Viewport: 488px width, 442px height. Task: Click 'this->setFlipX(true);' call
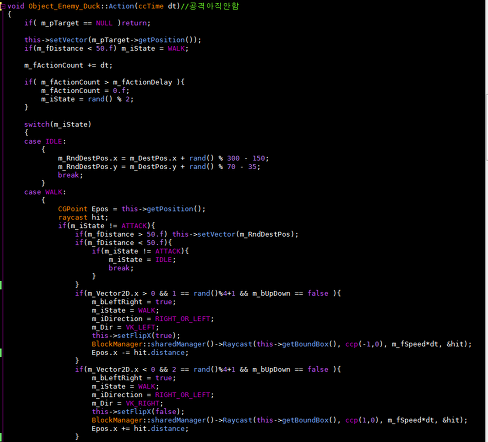click(x=136, y=336)
